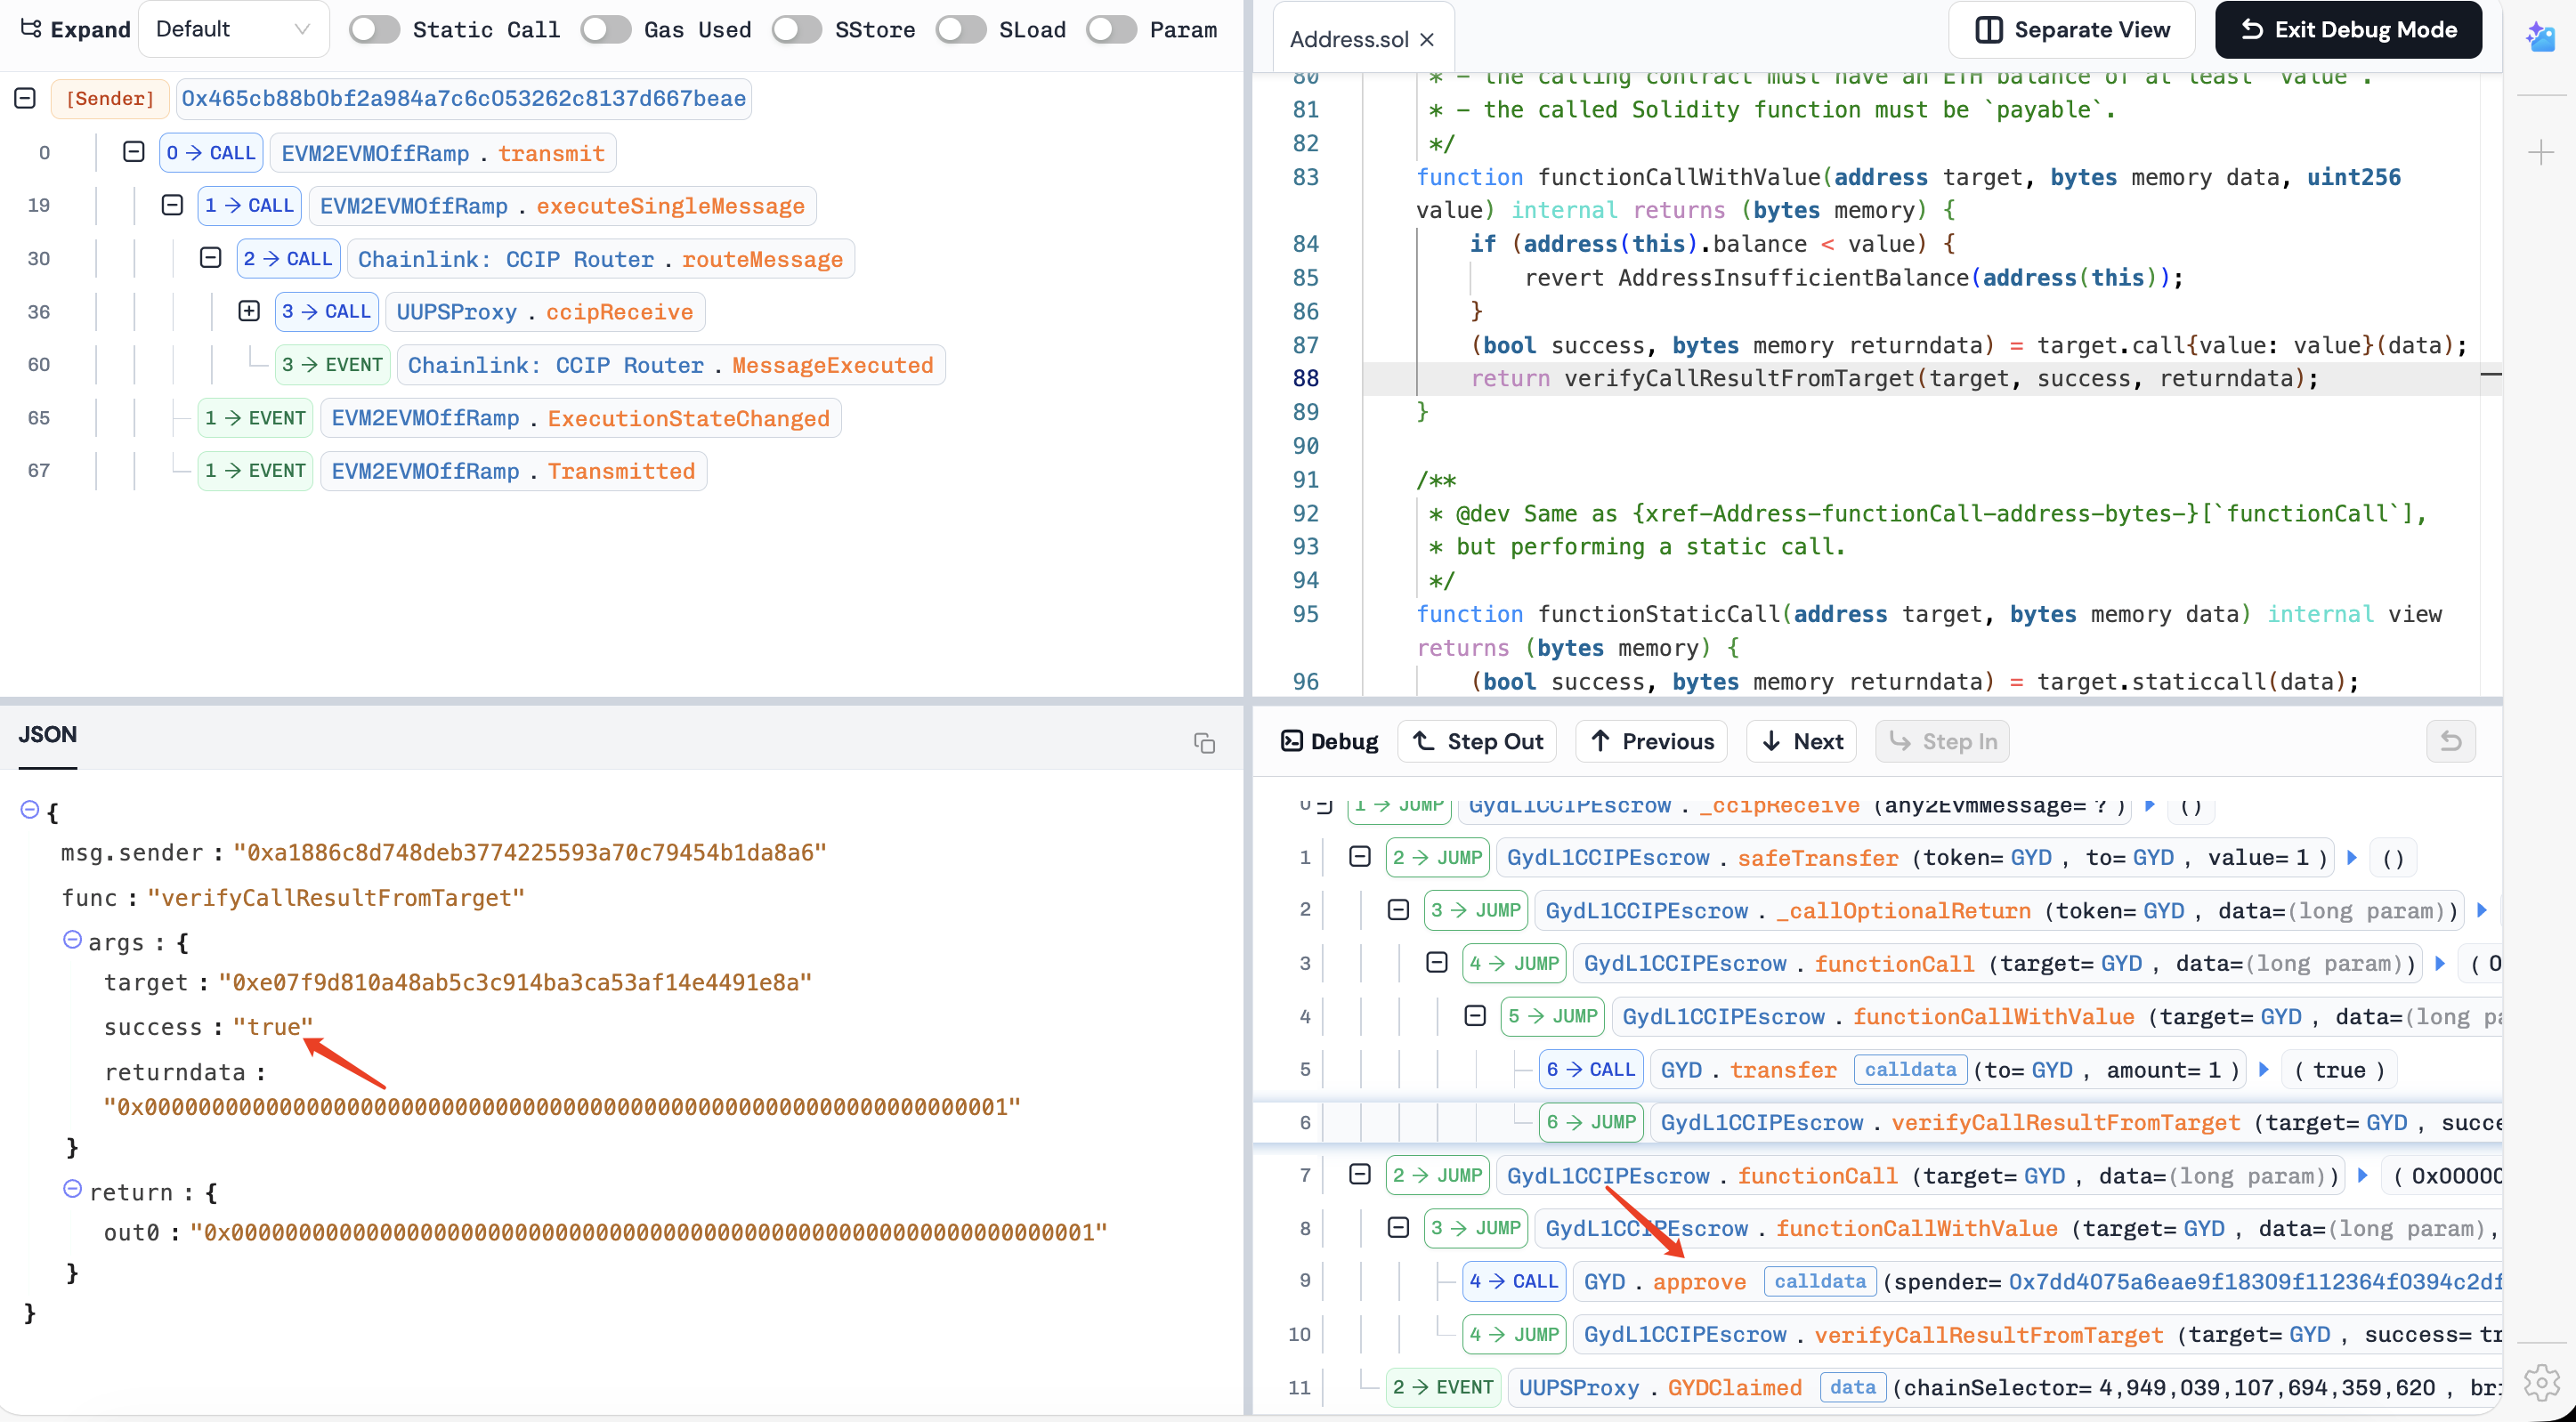2576x1422 pixels.
Task: Click the plus icon in right sidebar
Action: [2540, 153]
